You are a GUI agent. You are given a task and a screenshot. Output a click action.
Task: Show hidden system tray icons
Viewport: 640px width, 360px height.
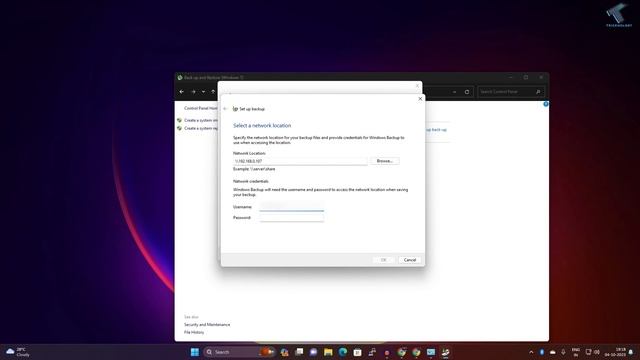tap(531, 352)
